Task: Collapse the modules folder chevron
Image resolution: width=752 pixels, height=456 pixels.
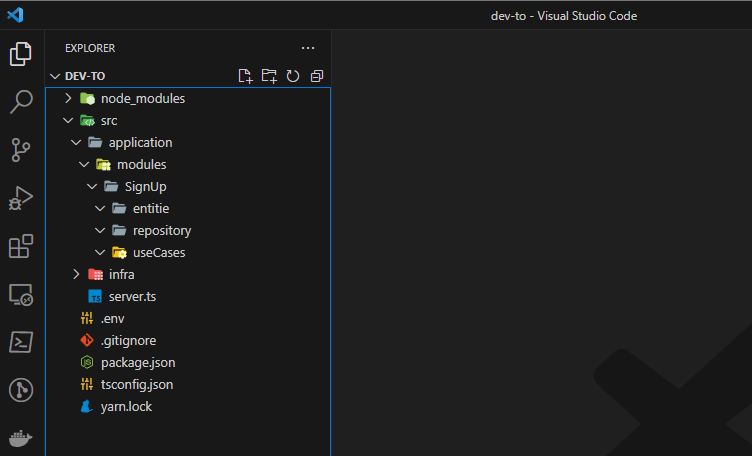Action: pos(84,164)
